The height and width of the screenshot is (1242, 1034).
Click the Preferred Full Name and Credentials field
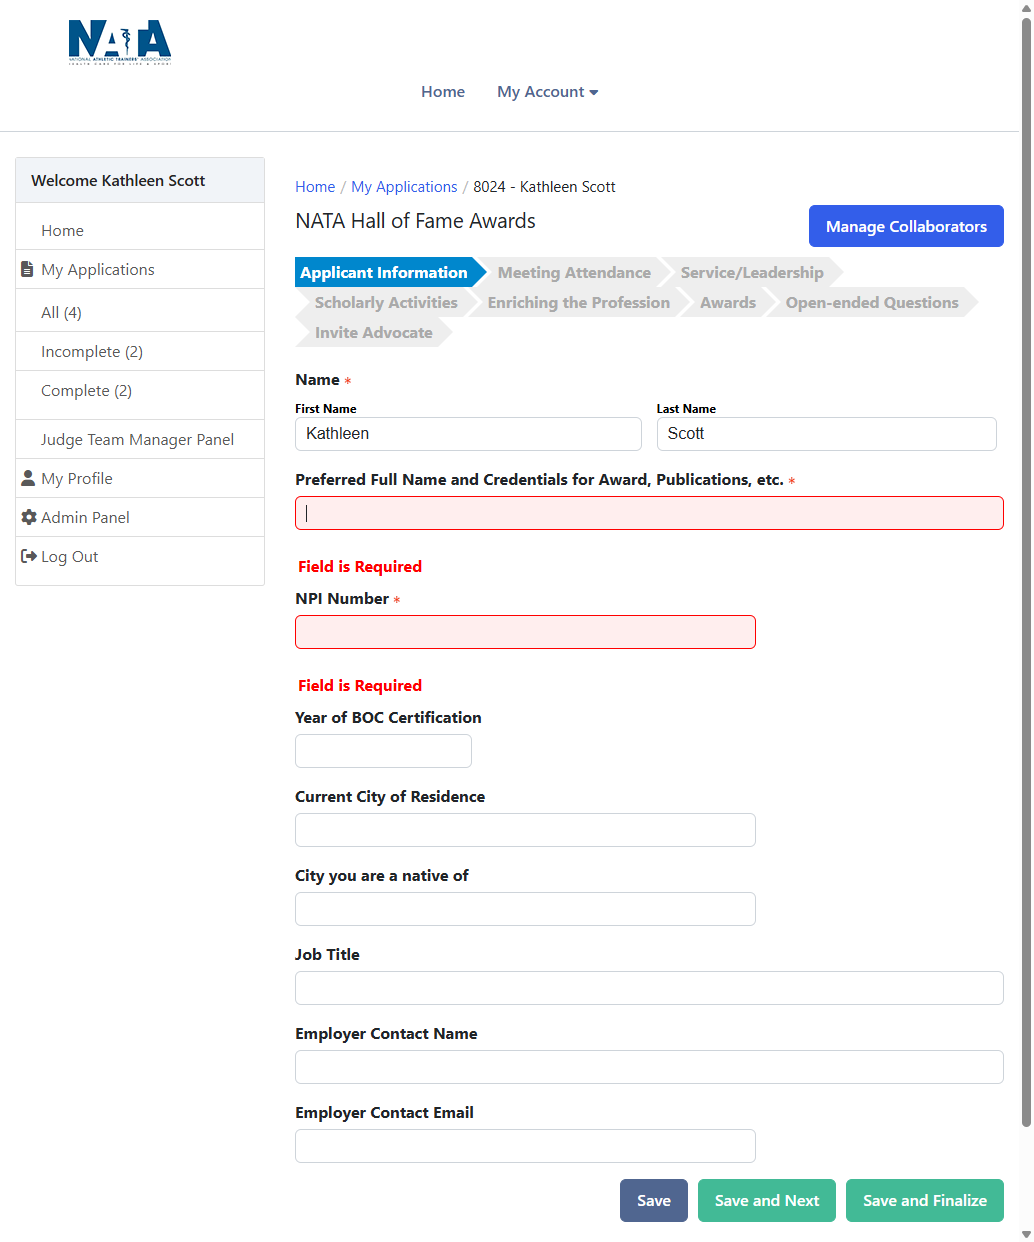[649, 513]
